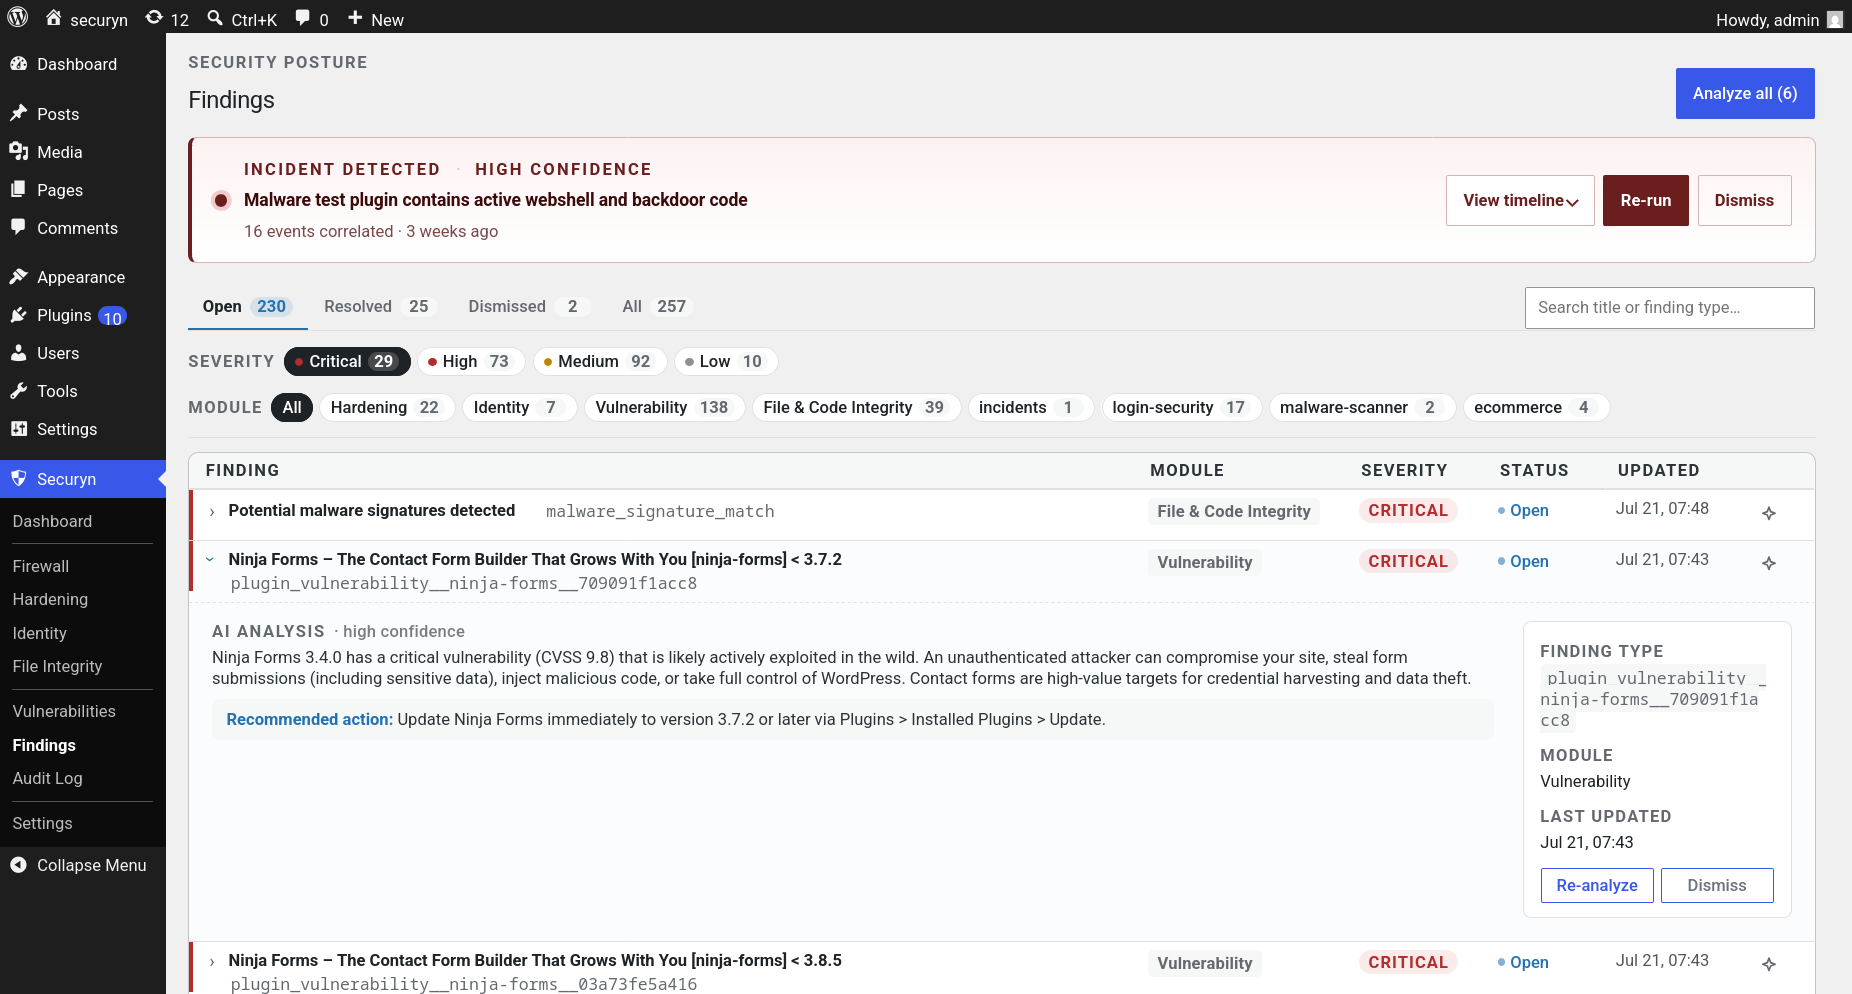Select the All module filter
This screenshot has height=994, width=1852.
292,407
